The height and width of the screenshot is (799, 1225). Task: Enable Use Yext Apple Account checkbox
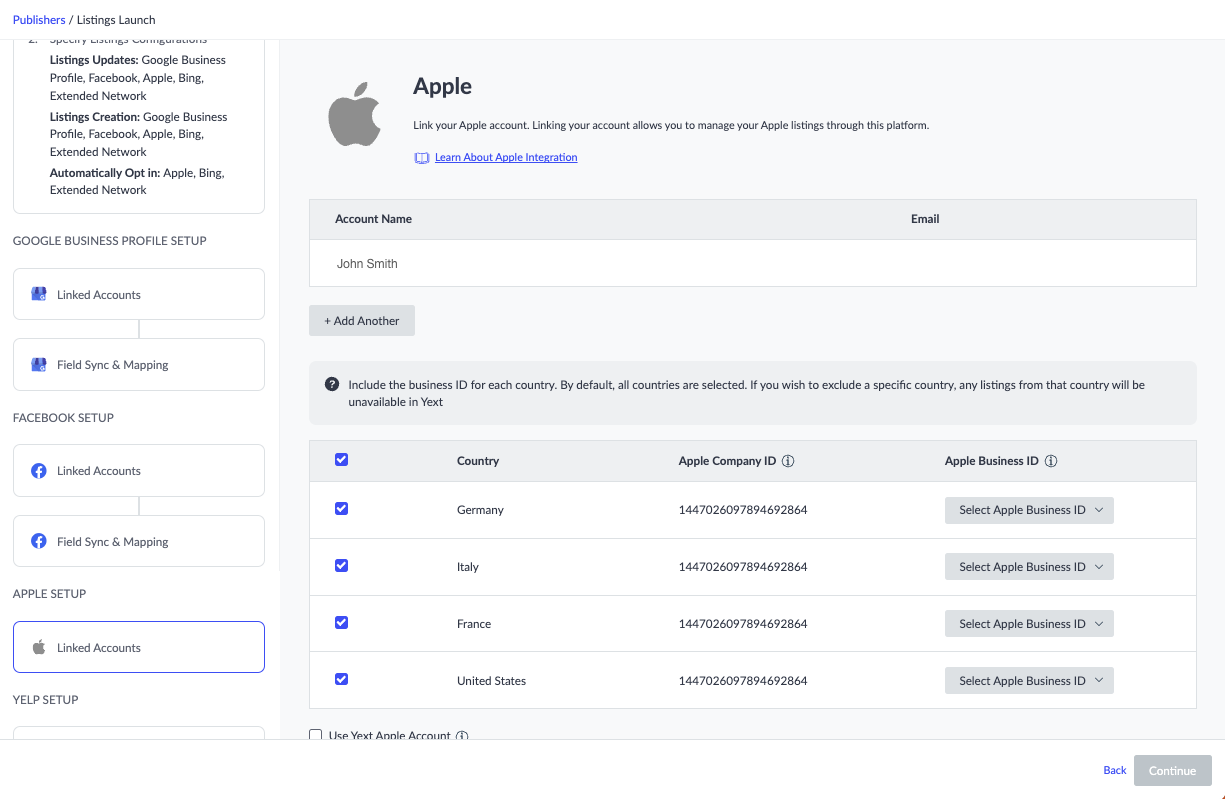click(x=316, y=735)
